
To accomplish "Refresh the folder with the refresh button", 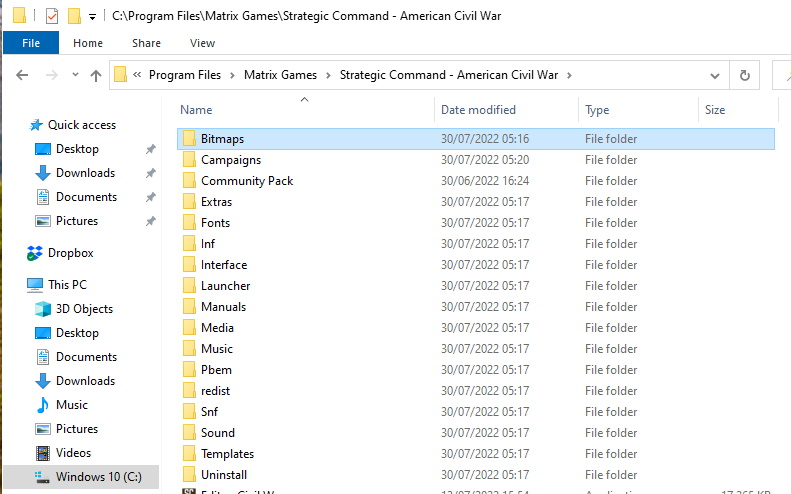I will pyautogui.click(x=744, y=75).
